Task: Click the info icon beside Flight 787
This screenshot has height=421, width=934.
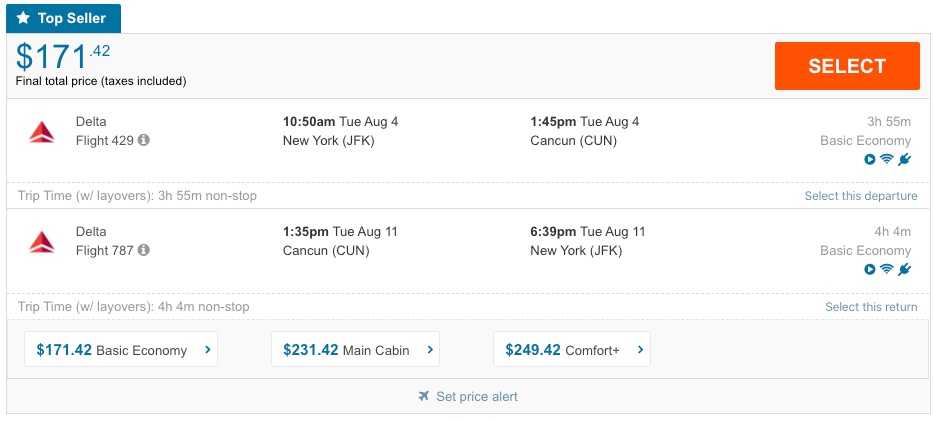Action: click(144, 250)
